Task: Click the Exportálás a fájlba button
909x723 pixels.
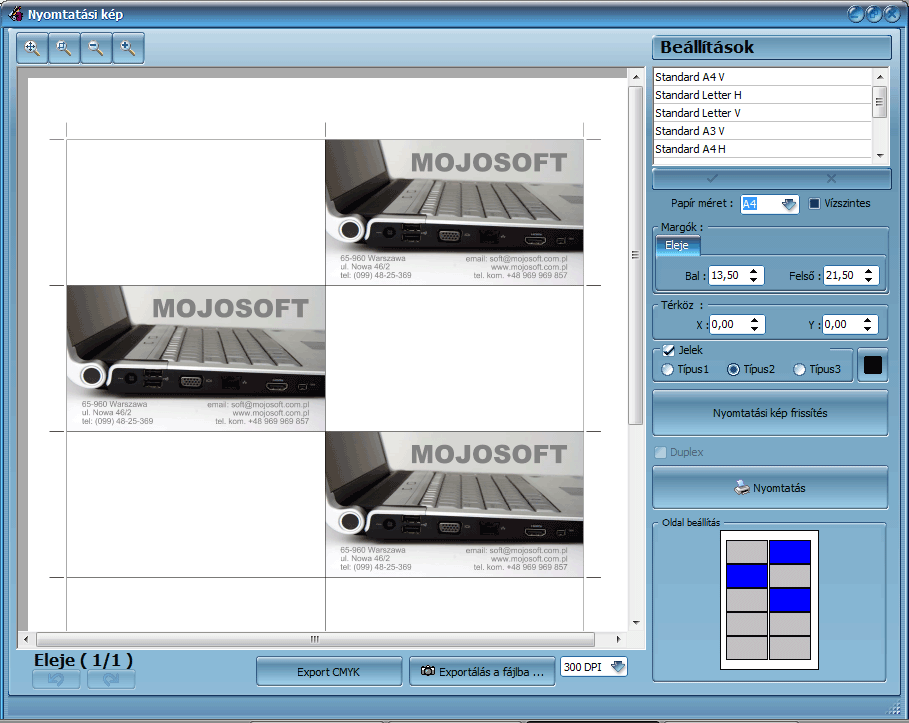Action: click(x=482, y=672)
